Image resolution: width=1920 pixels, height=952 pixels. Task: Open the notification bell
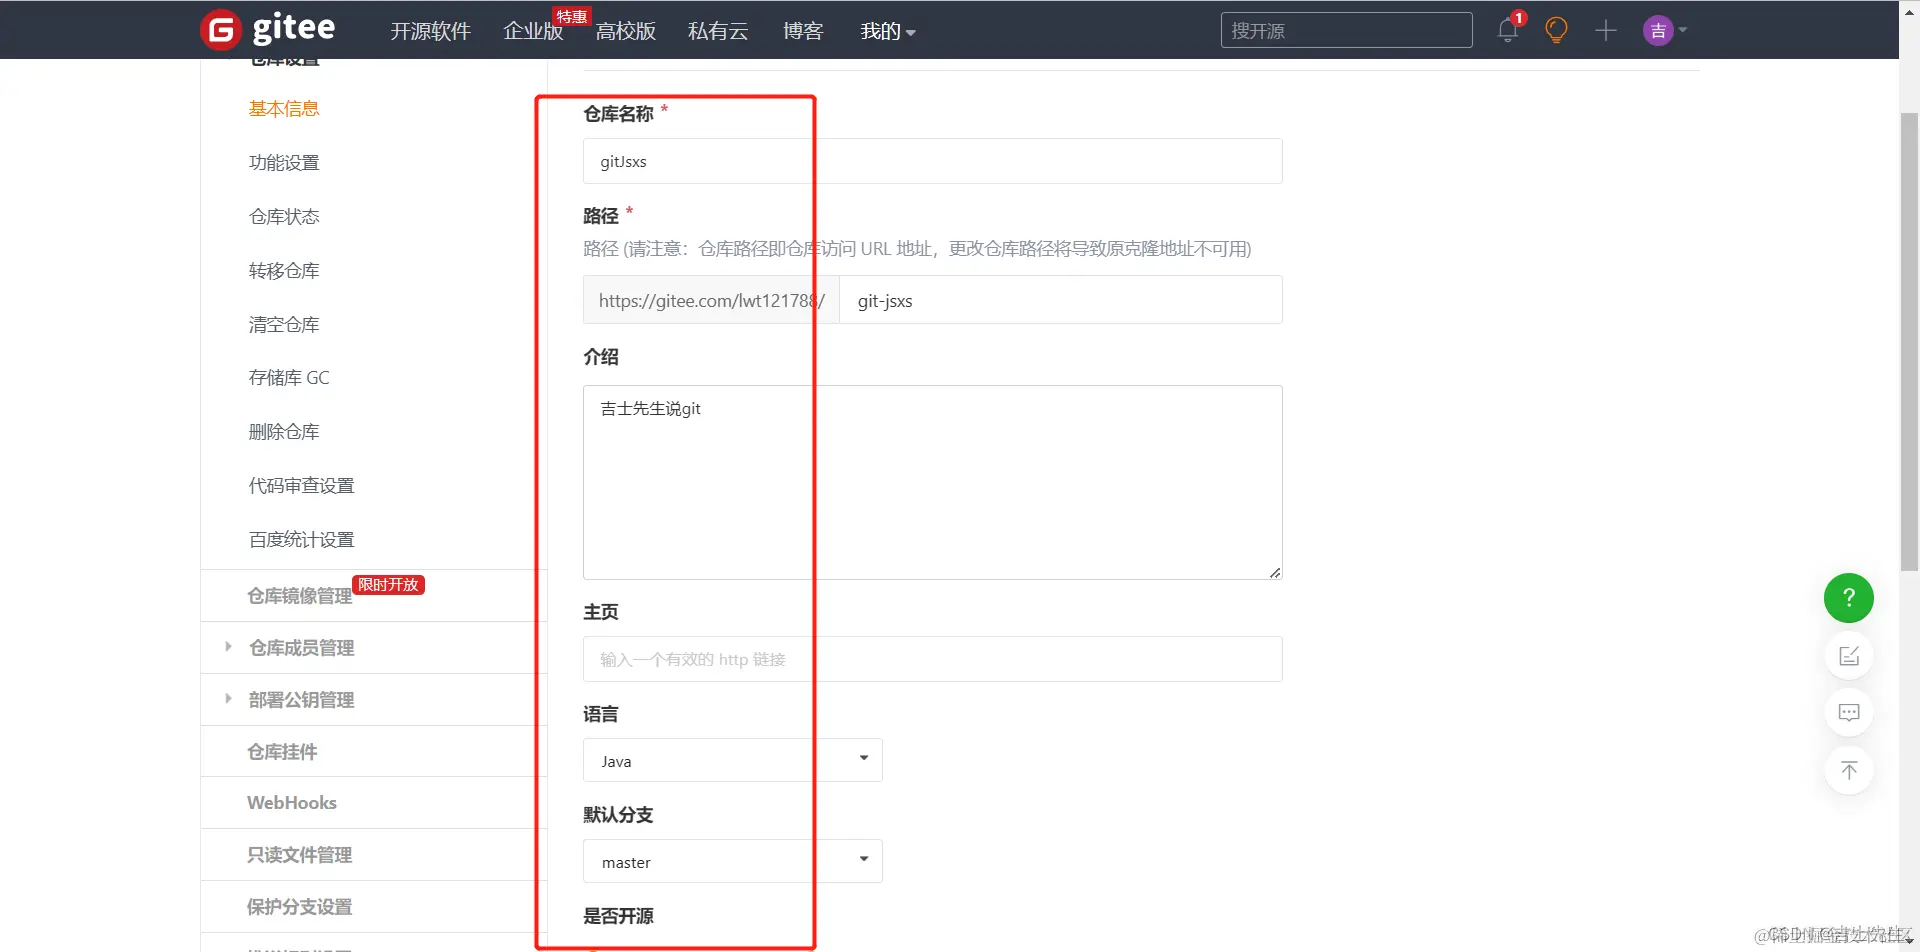click(1506, 30)
